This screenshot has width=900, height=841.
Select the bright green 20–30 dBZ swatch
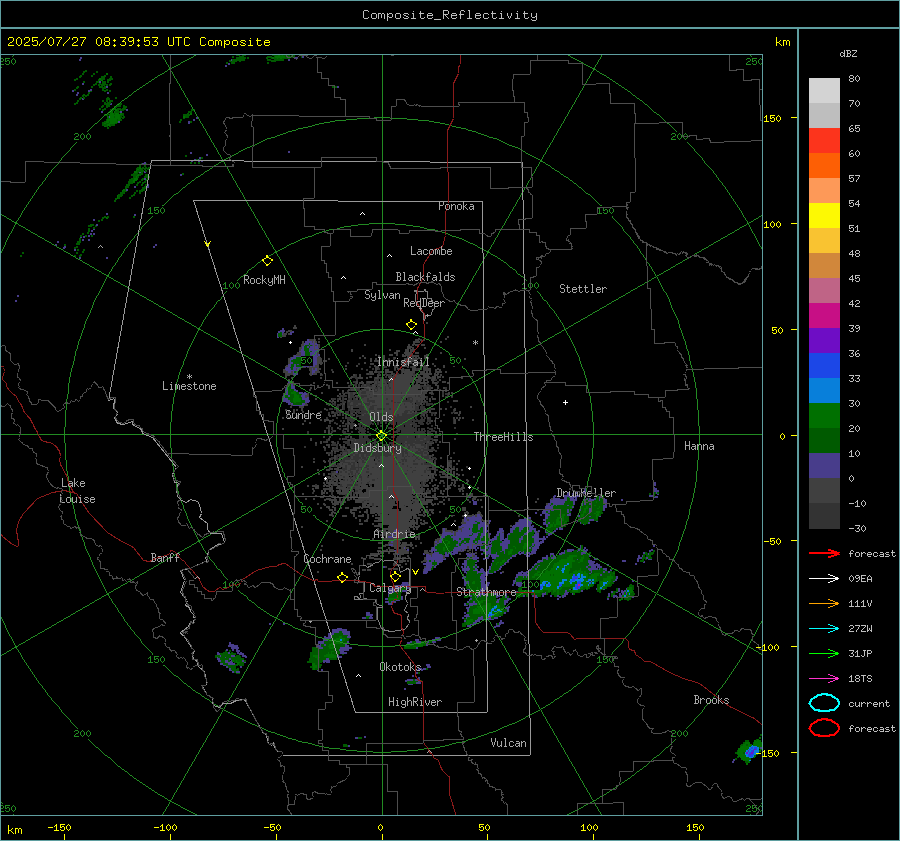(824, 416)
